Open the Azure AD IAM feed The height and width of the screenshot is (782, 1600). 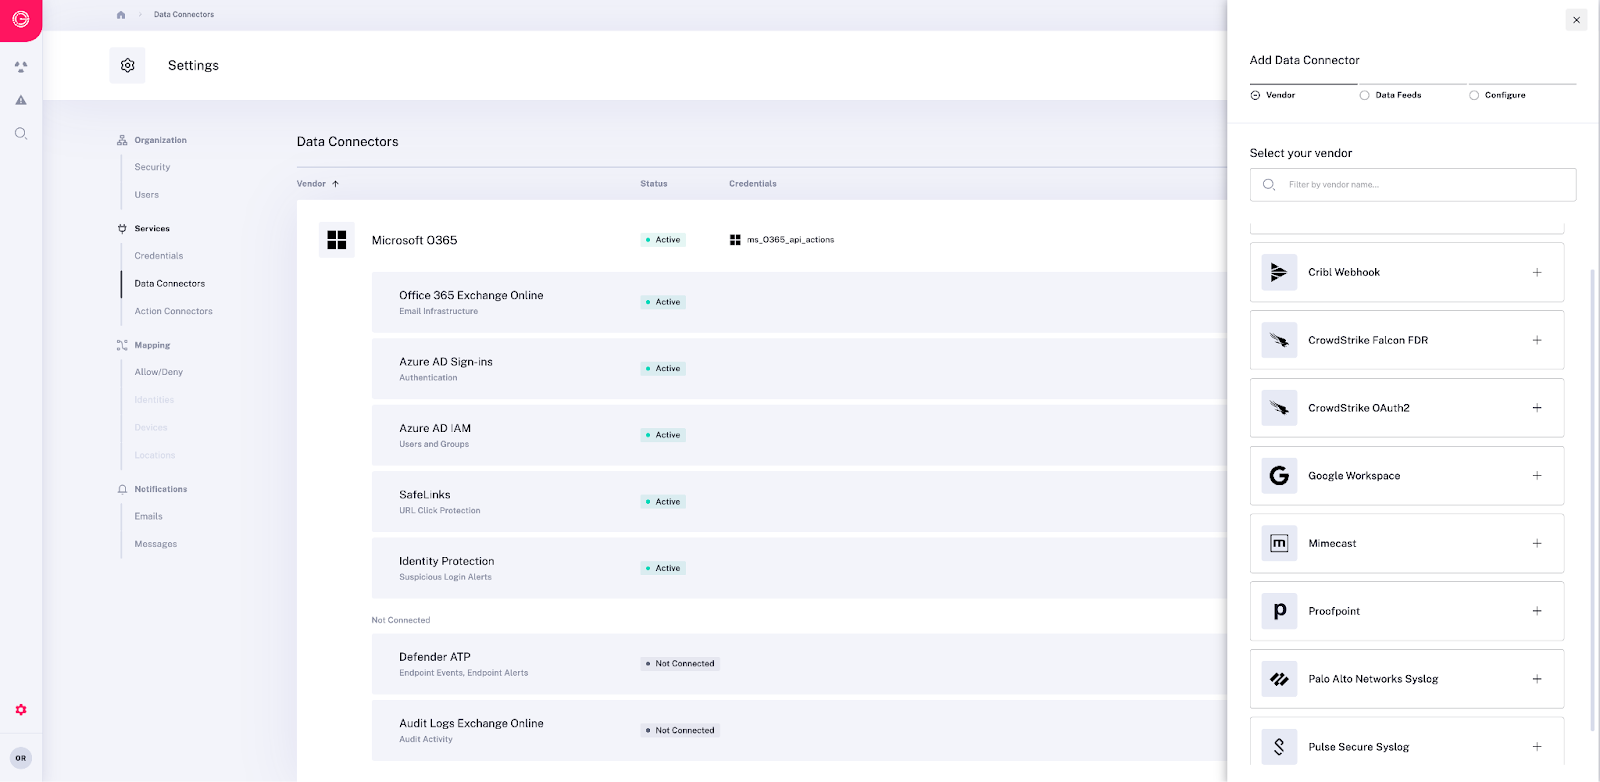(799, 435)
